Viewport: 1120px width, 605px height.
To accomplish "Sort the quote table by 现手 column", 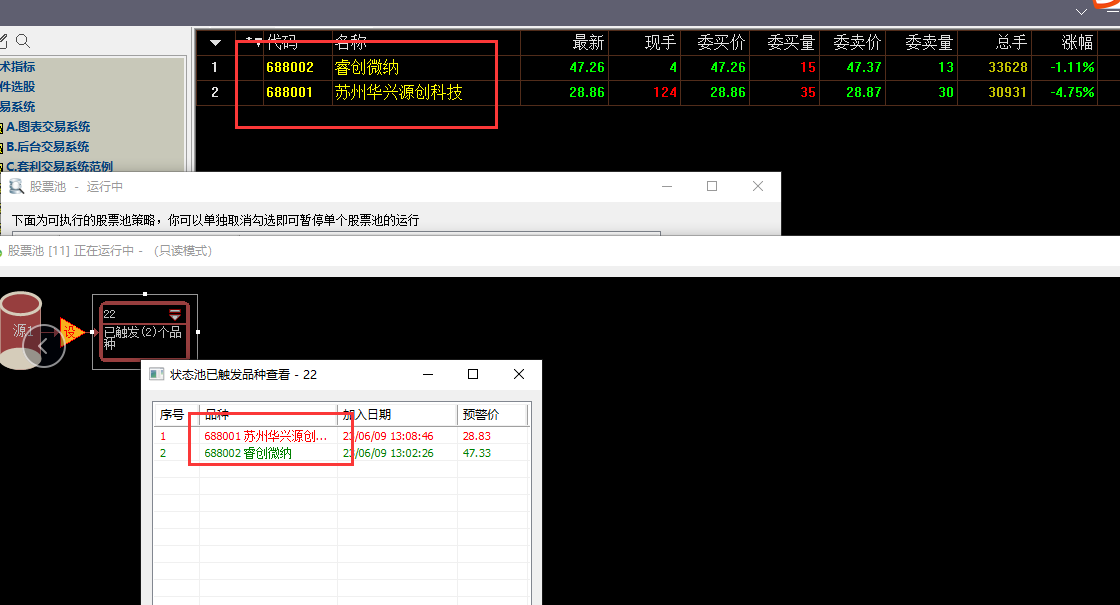I will (x=660, y=43).
